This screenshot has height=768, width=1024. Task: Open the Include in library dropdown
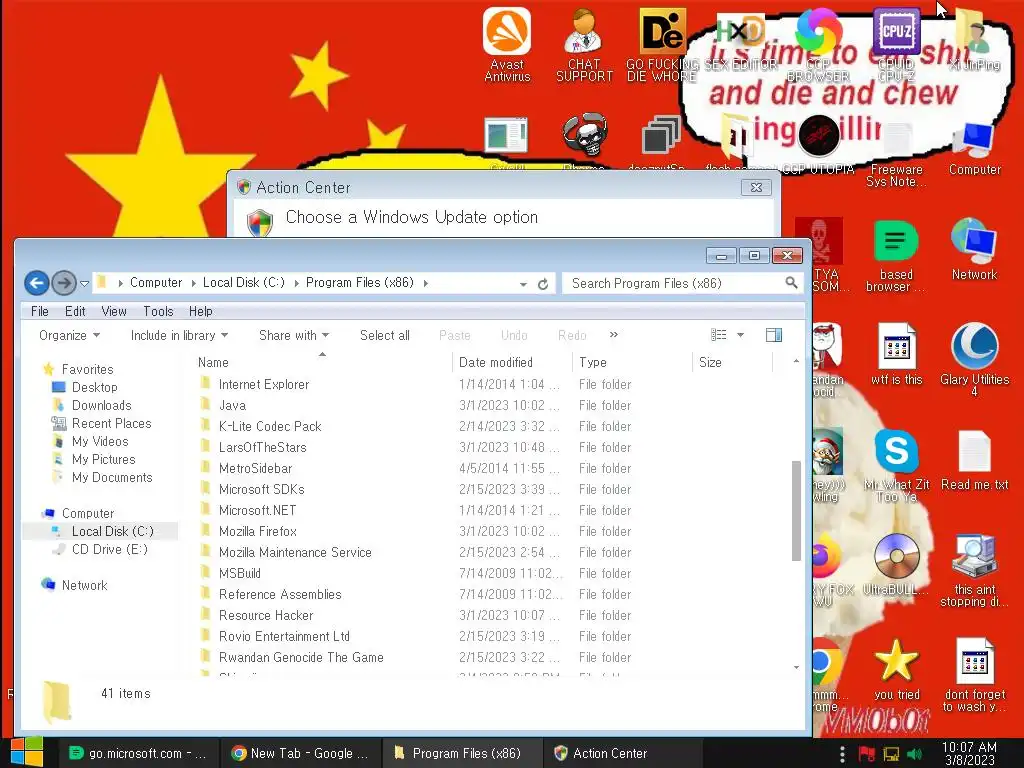(x=179, y=335)
